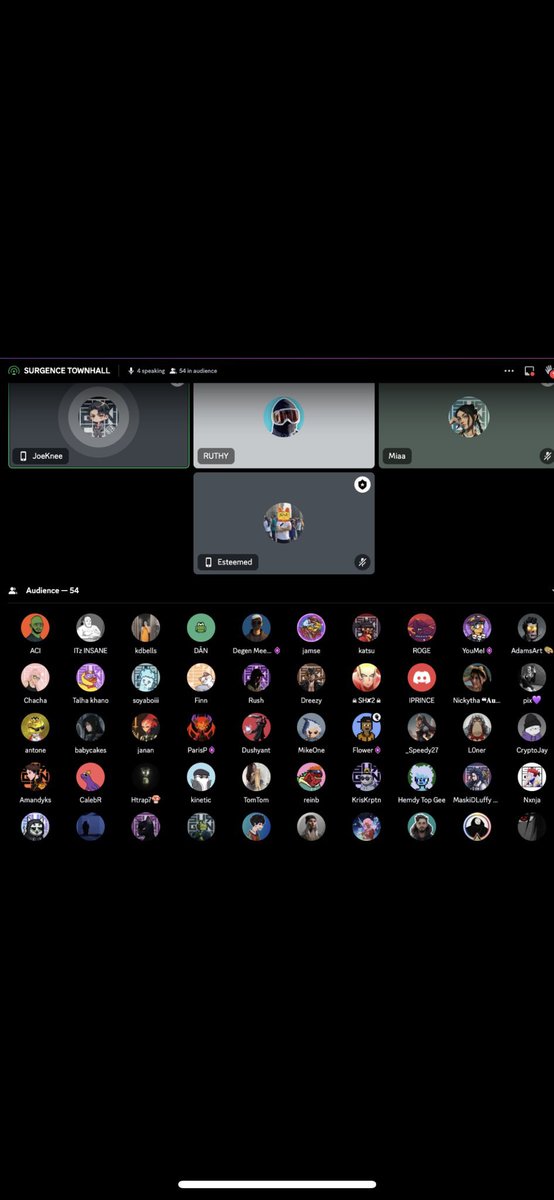Open audience member Nxnja's avatar
Image resolution: width=554 pixels, height=1200 pixels.
pyautogui.click(x=532, y=777)
